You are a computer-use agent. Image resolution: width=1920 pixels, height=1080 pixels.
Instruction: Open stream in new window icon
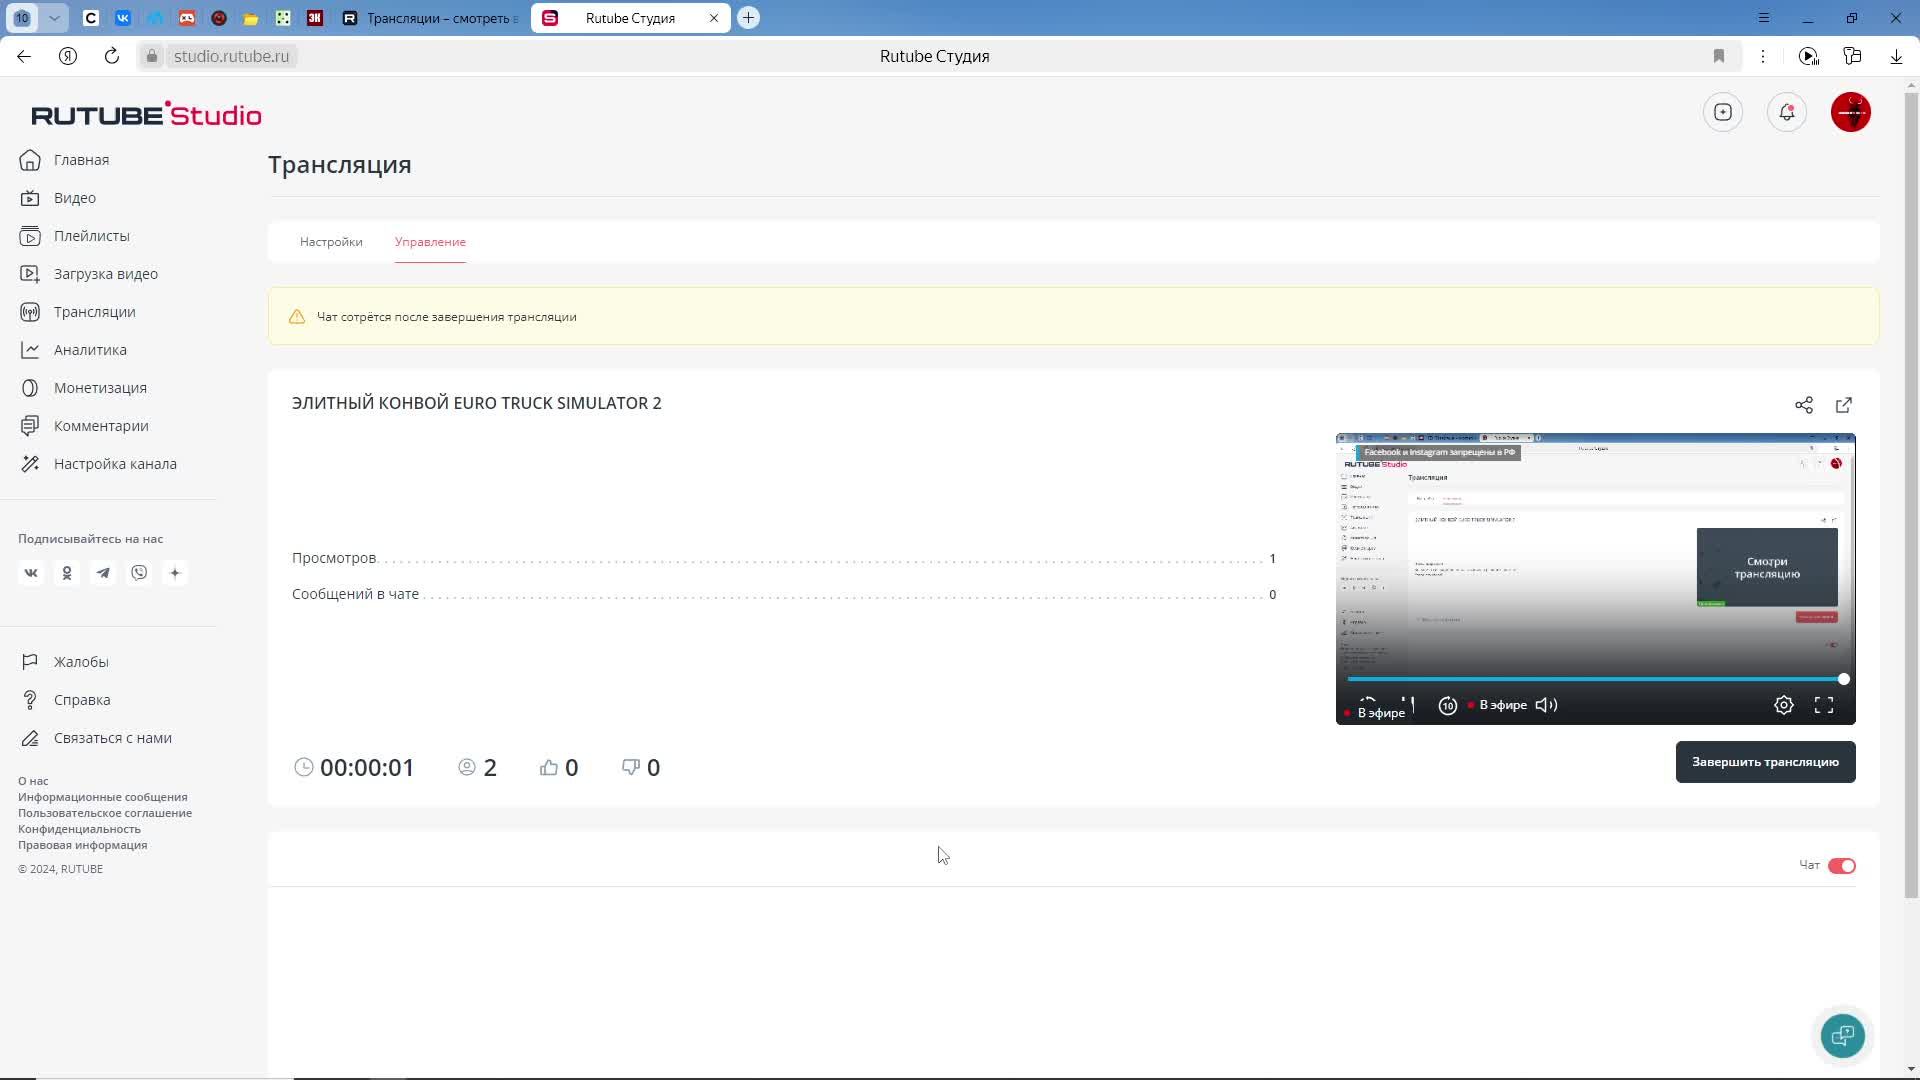pyautogui.click(x=1844, y=405)
